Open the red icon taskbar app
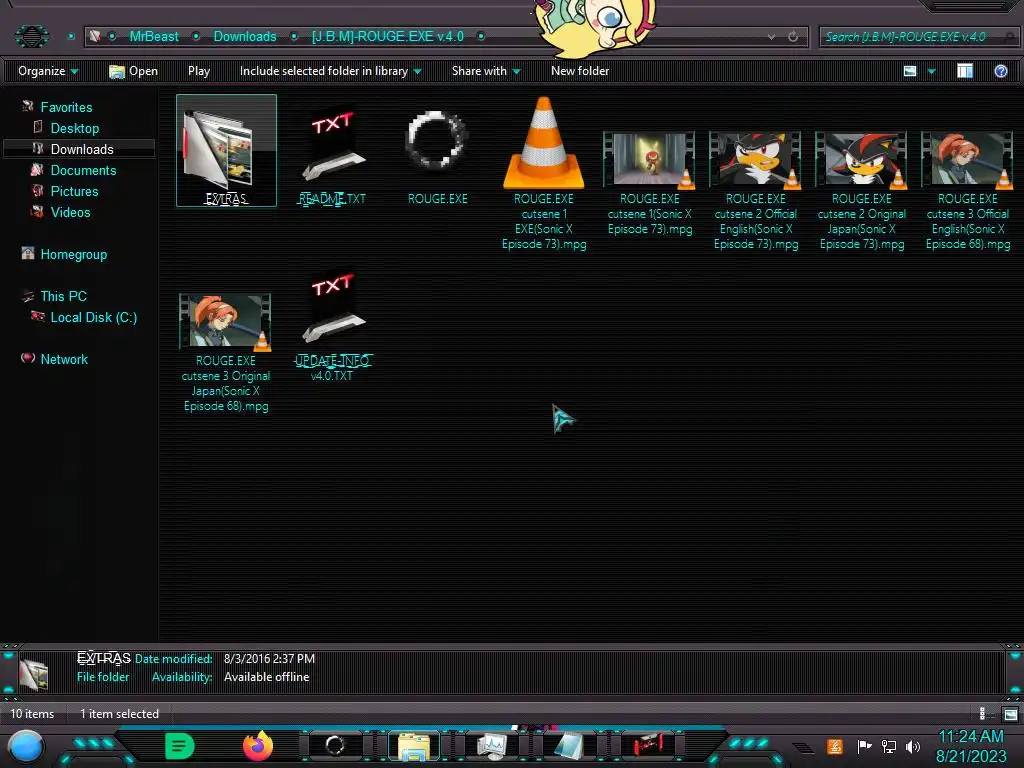The width and height of the screenshot is (1024, 768). pos(647,745)
